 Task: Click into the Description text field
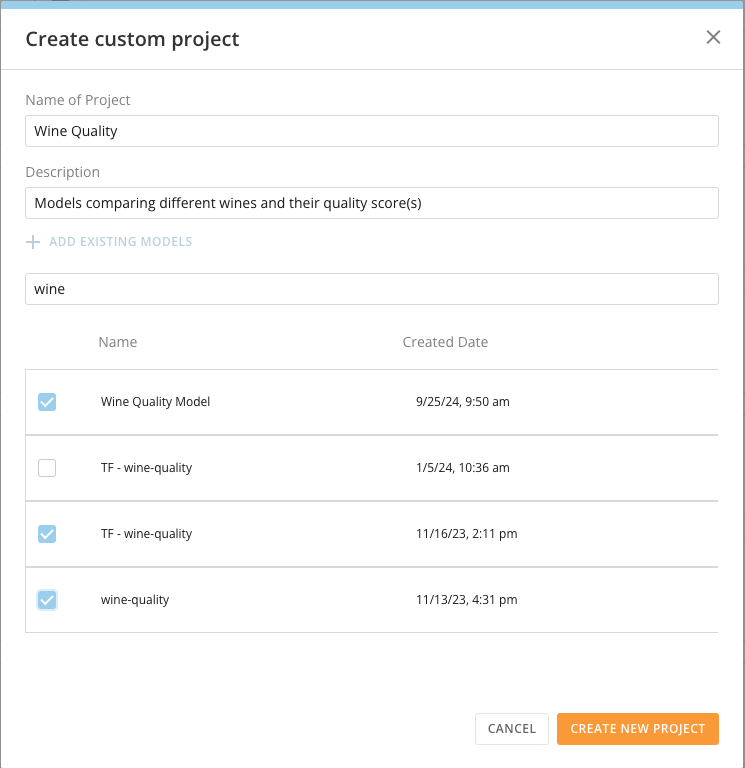coord(371,203)
